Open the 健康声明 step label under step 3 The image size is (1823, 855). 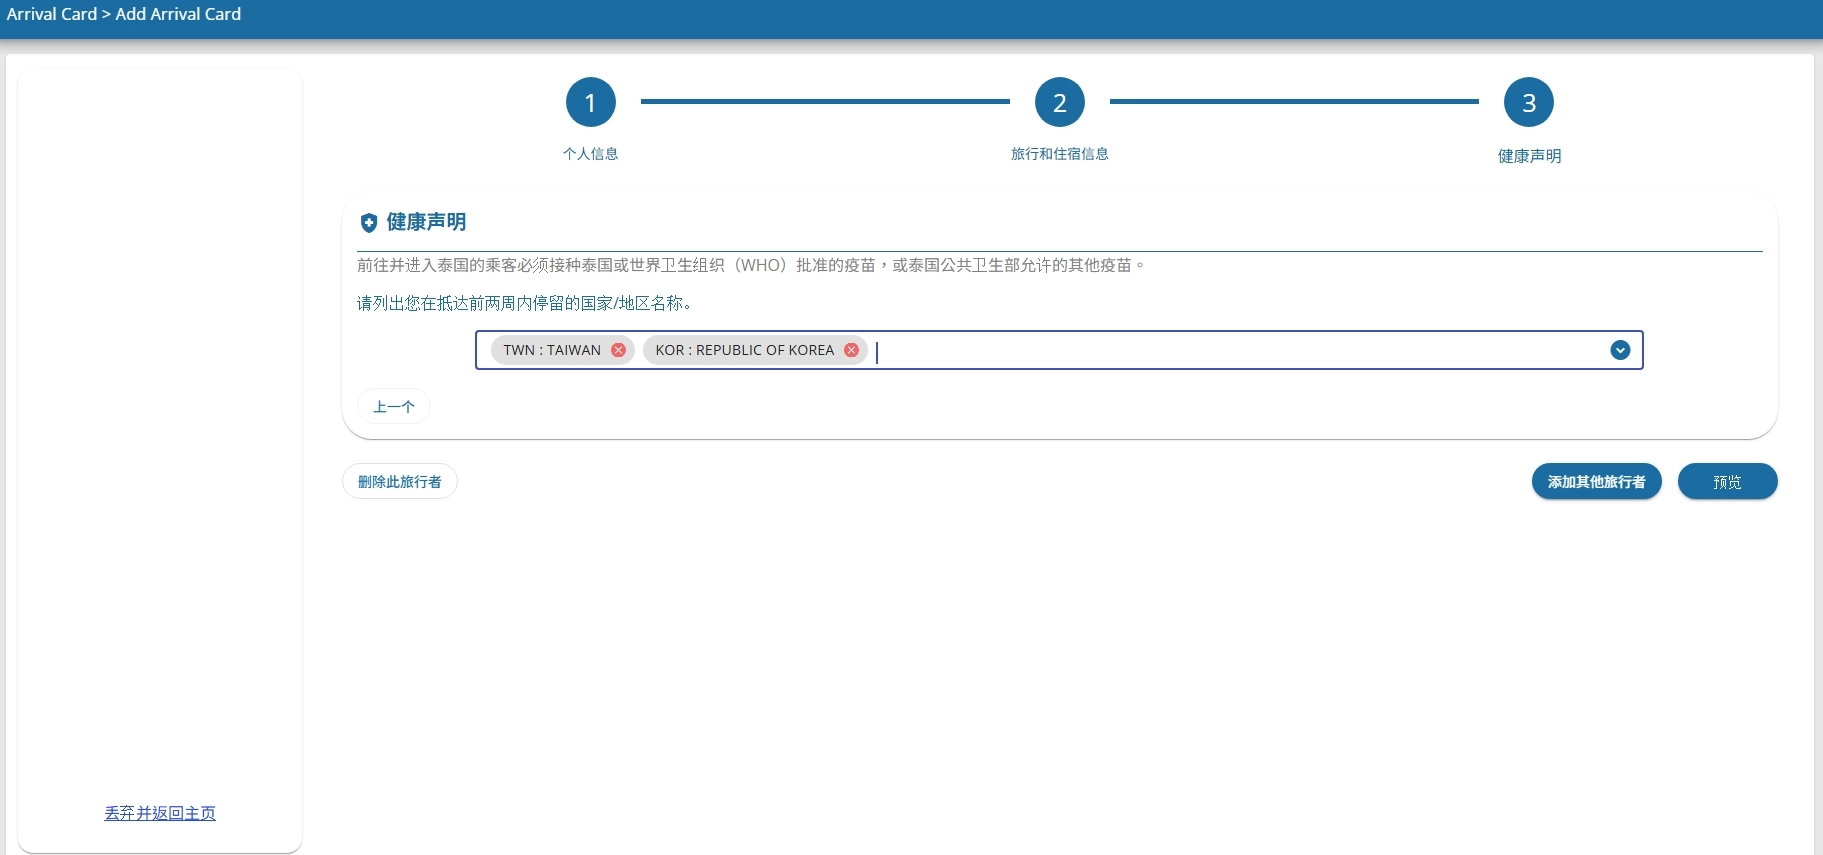[x=1528, y=156]
